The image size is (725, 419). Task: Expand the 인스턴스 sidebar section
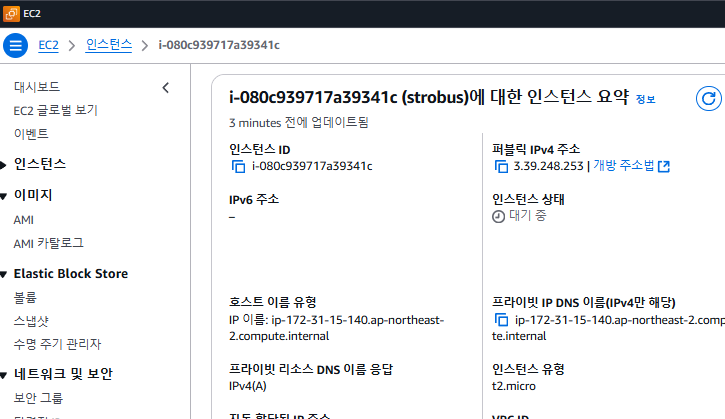(4, 165)
